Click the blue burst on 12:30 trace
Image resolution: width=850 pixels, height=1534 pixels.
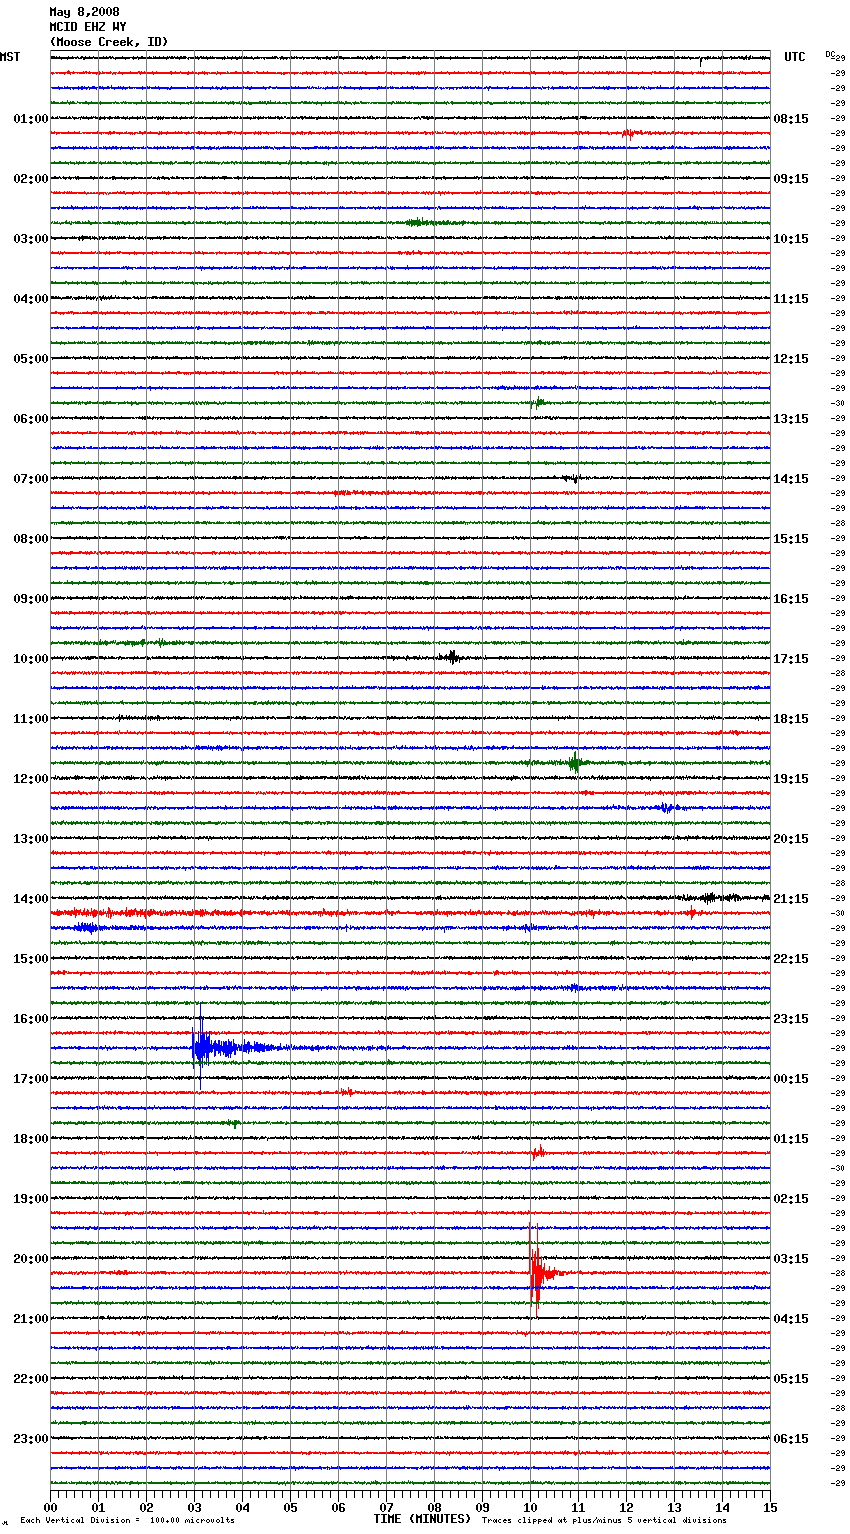[x=668, y=807]
